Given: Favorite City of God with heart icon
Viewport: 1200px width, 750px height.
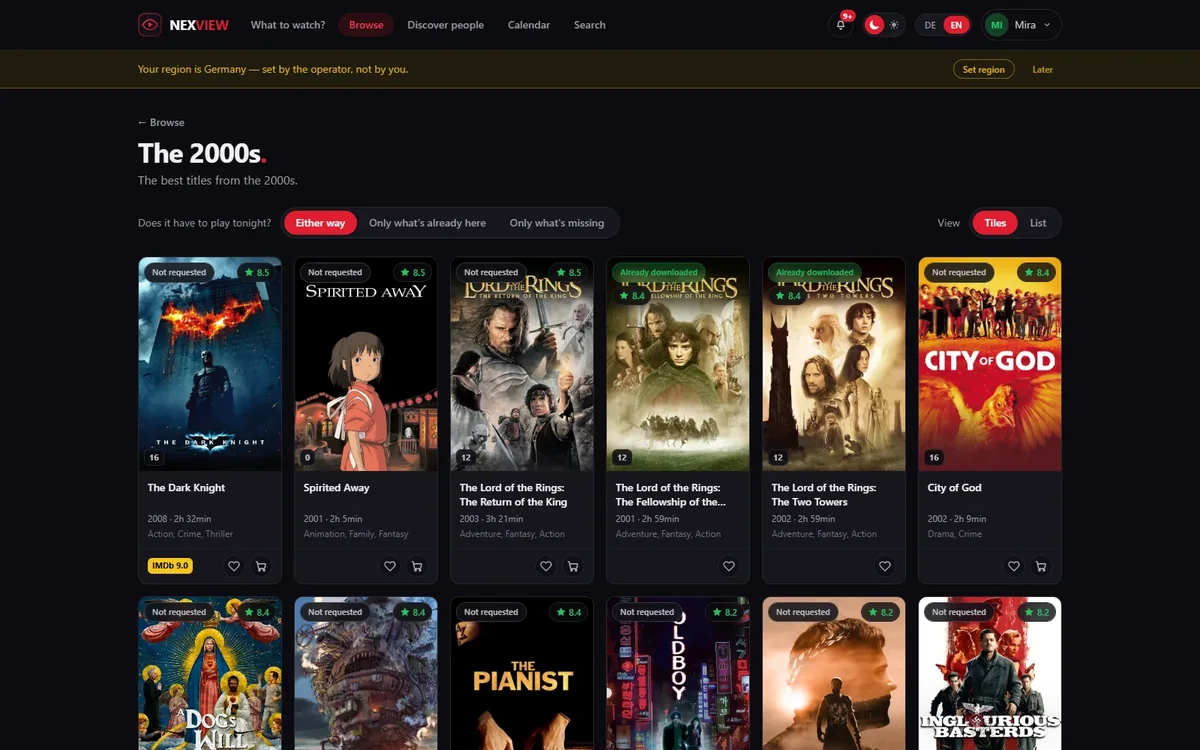Looking at the screenshot, I should click(x=1014, y=566).
